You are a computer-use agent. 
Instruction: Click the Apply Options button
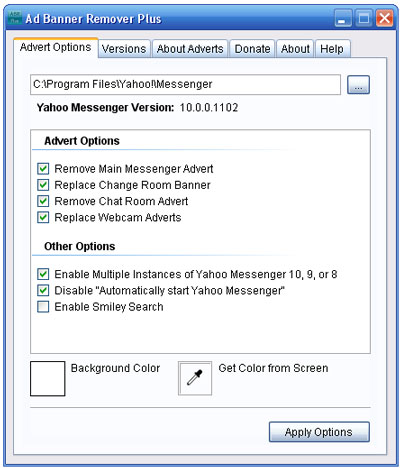point(319,432)
